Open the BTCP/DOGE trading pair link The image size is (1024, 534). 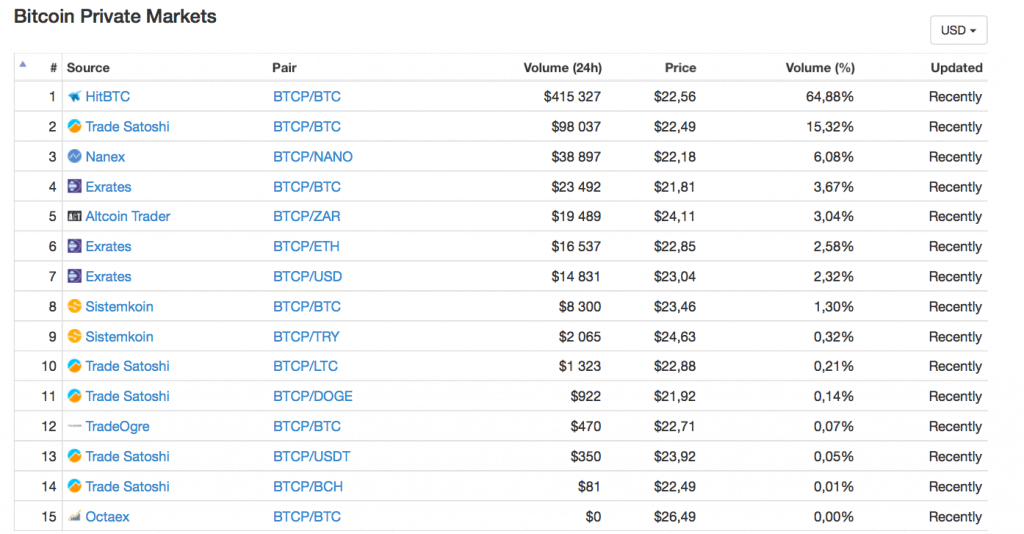point(312,397)
